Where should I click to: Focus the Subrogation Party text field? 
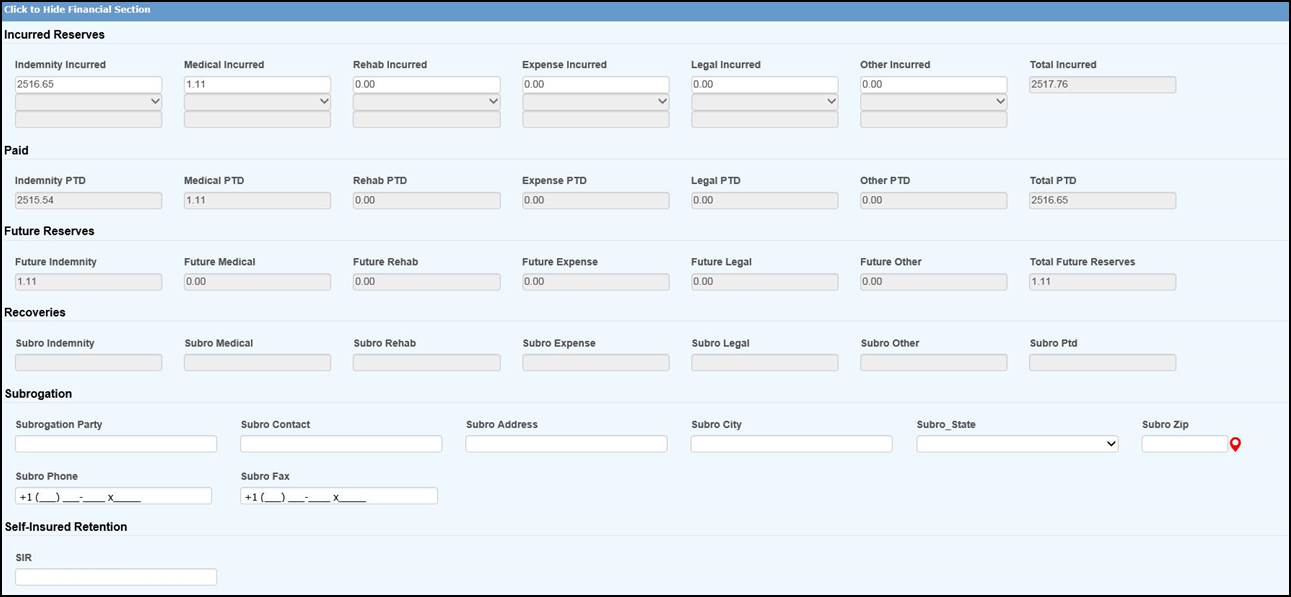(x=116, y=444)
